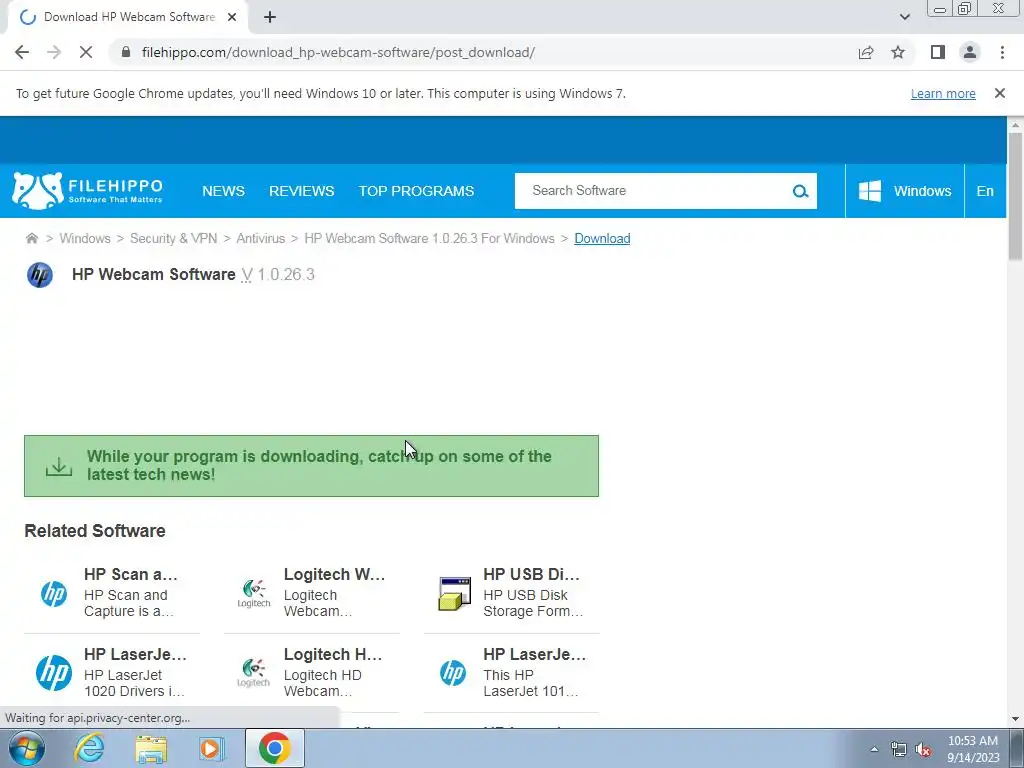Open the Windows Start menu
The height and width of the screenshot is (768, 1024).
click(26, 748)
